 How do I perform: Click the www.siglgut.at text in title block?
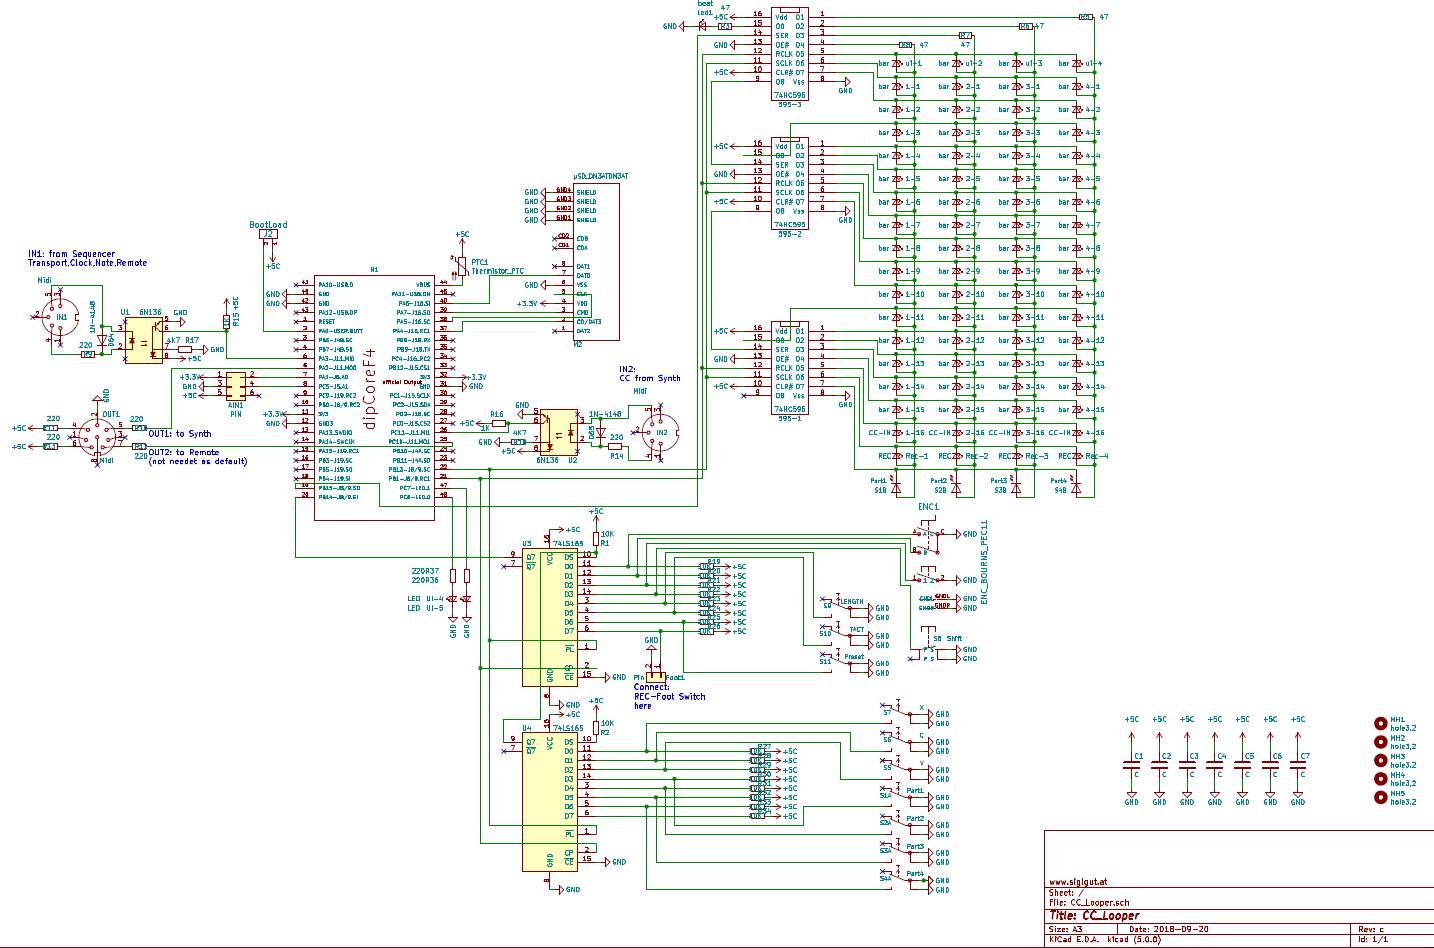[1078, 882]
